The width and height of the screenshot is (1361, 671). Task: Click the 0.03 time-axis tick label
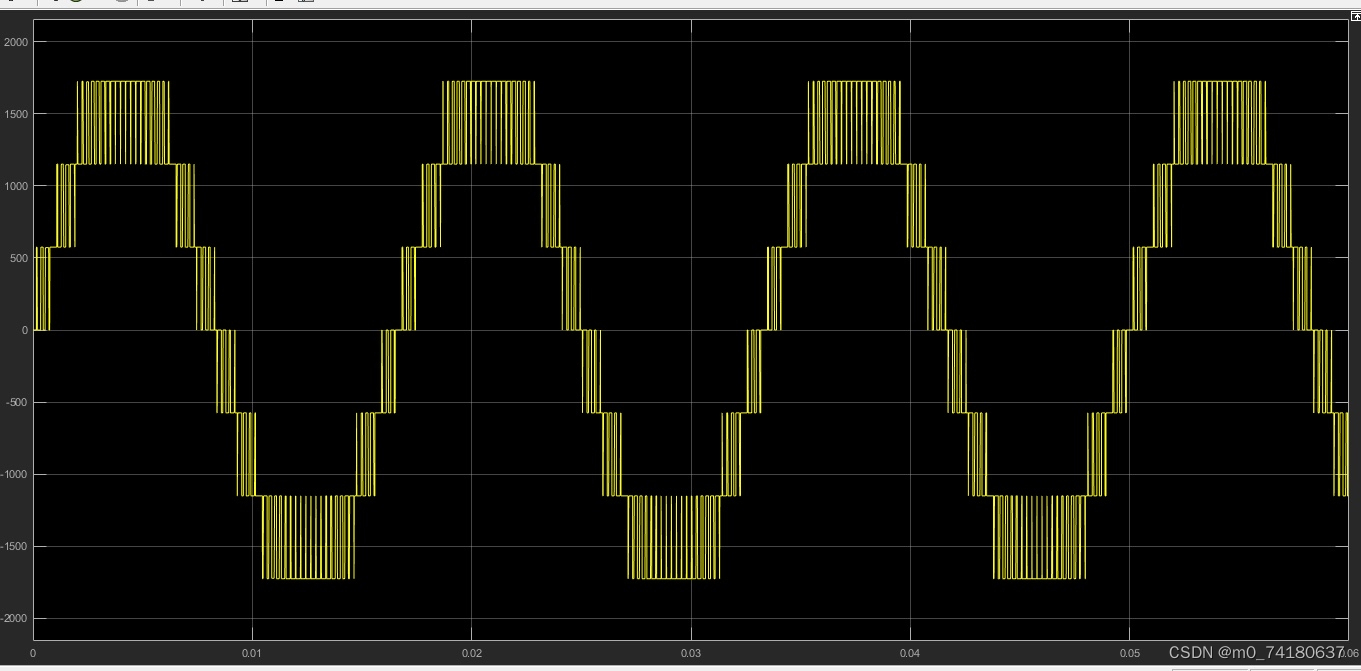tap(691, 653)
